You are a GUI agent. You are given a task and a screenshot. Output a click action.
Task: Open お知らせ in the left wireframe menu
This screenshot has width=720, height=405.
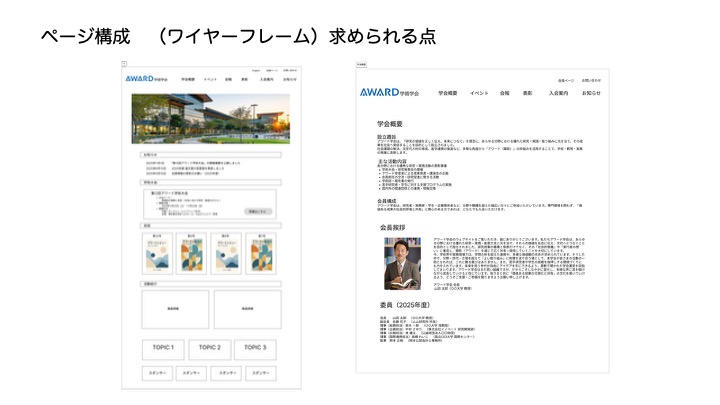point(290,79)
